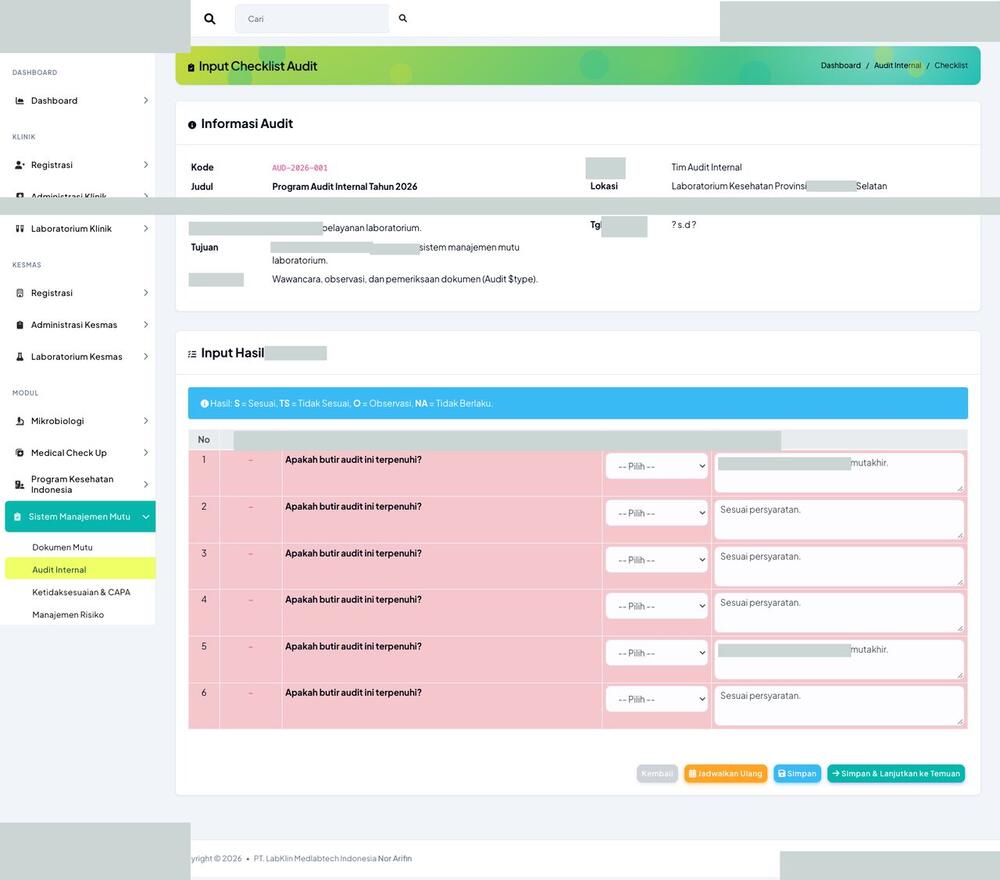The image size is (1000, 880).
Task: Click row 1 question Apakah butir audit
Action: (353, 460)
